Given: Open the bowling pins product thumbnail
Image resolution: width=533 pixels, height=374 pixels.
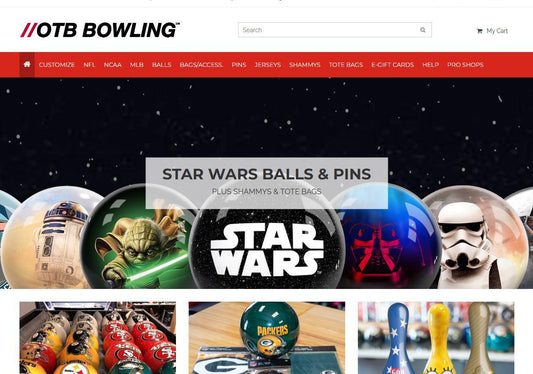Looking at the screenshot, I should click(x=436, y=338).
